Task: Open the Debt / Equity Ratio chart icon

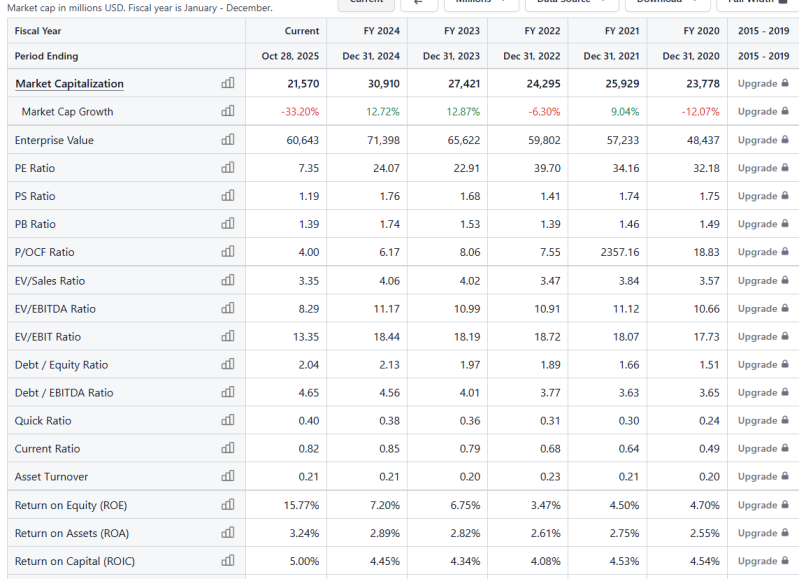Action: 227,365
